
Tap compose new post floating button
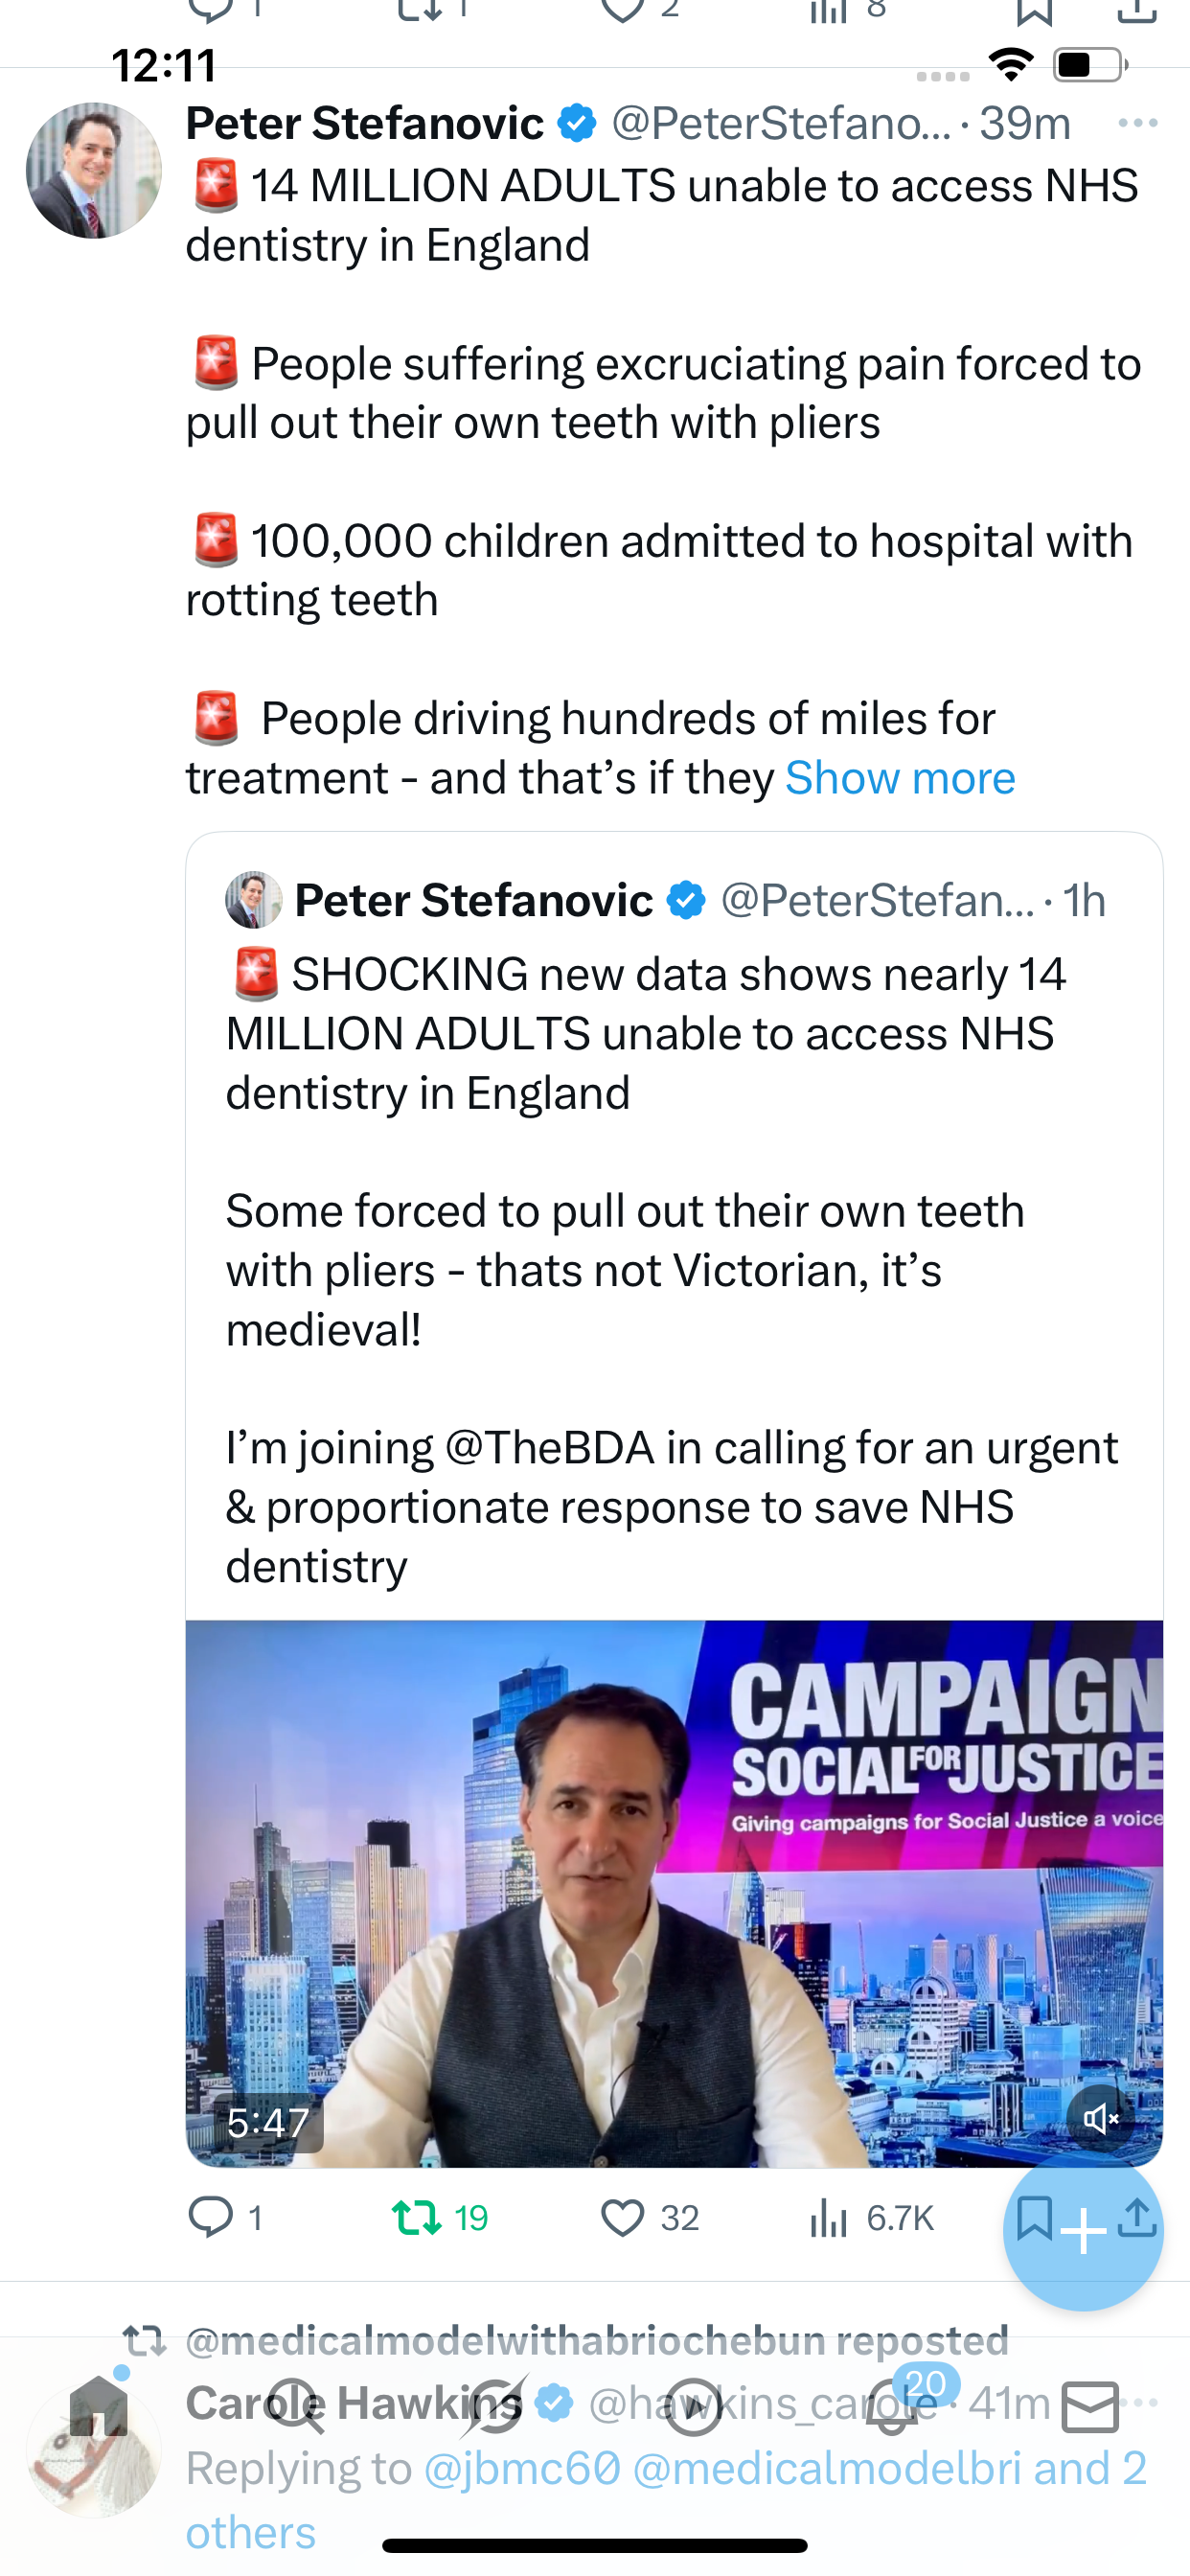(x=1083, y=2230)
